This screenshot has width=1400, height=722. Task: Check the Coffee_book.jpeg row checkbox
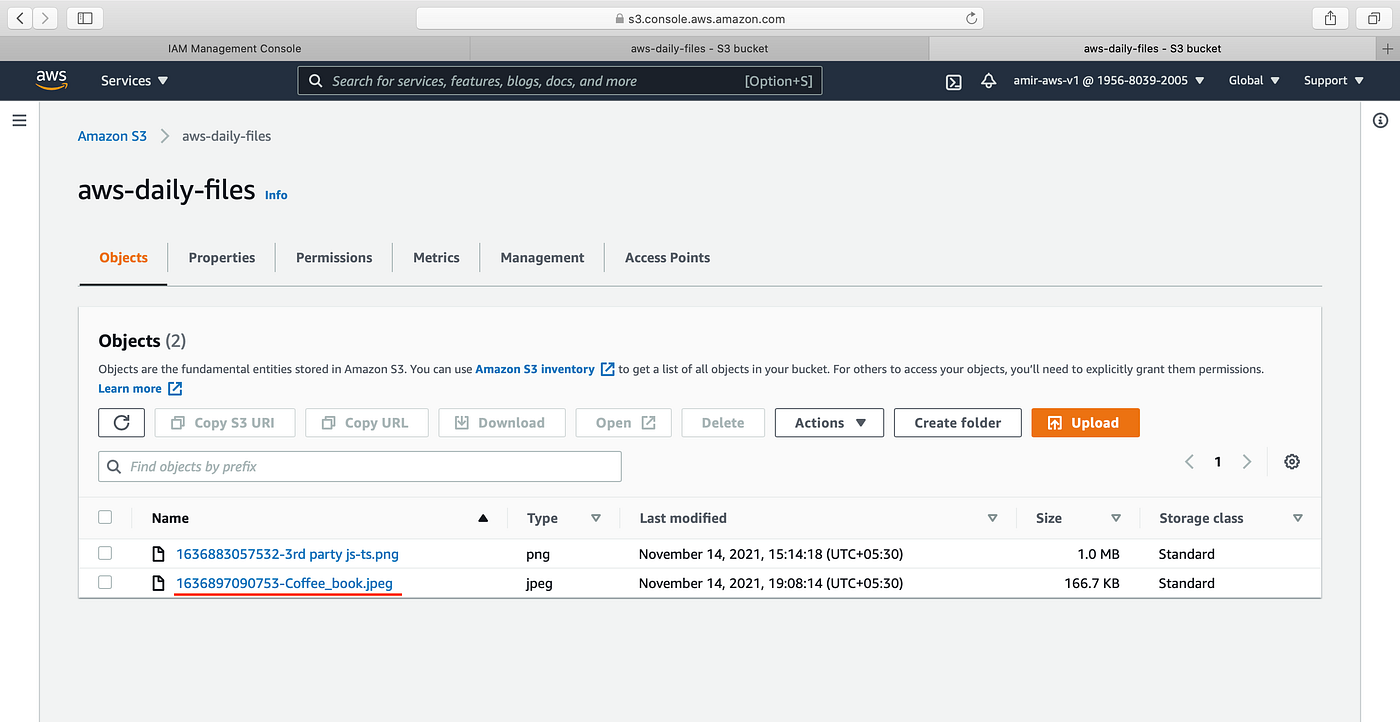click(x=105, y=582)
